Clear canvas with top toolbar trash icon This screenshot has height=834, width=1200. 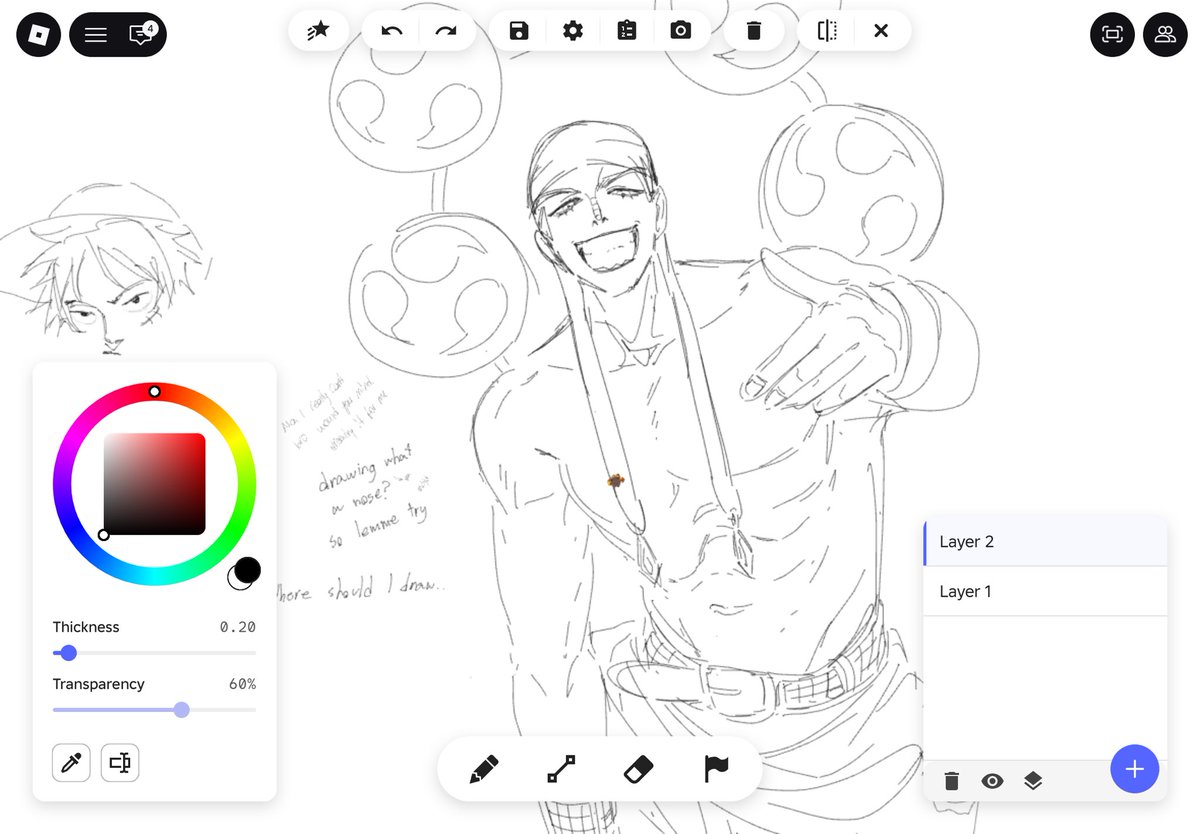tap(754, 31)
